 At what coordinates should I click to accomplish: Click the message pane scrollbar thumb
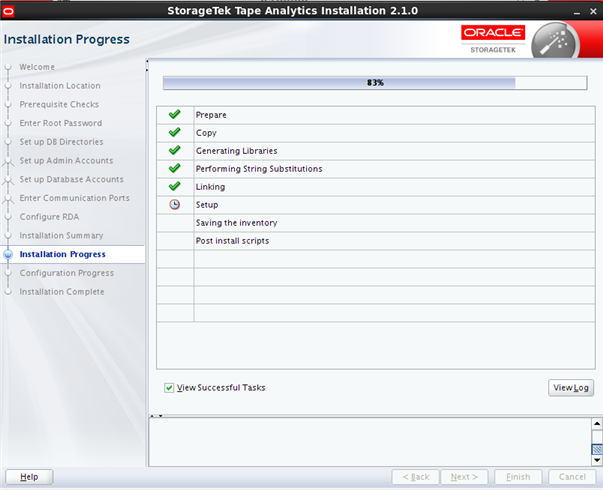596,449
